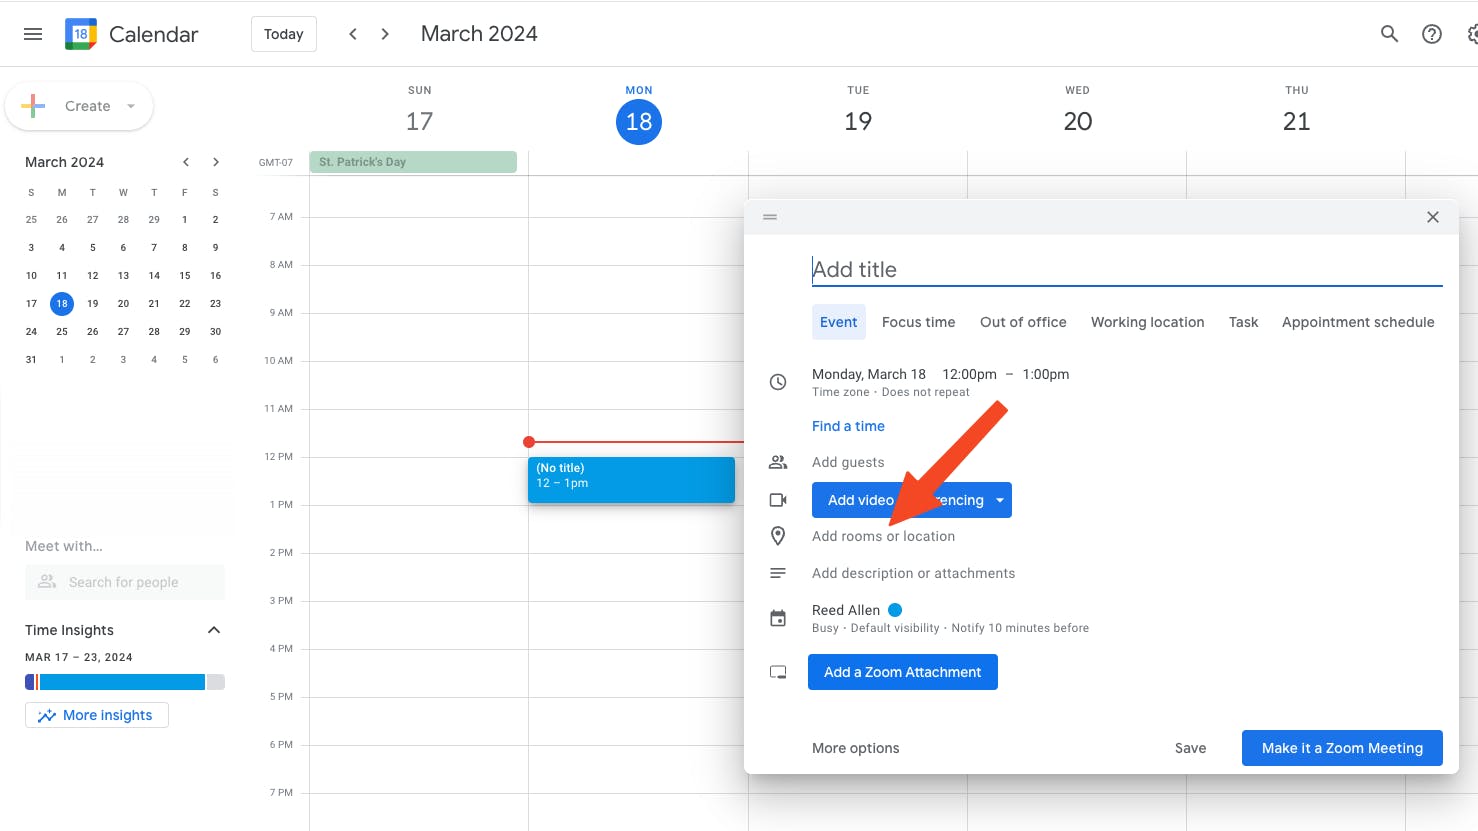Save the new event
Screen dimensions: 1478x831
click(x=1191, y=748)
